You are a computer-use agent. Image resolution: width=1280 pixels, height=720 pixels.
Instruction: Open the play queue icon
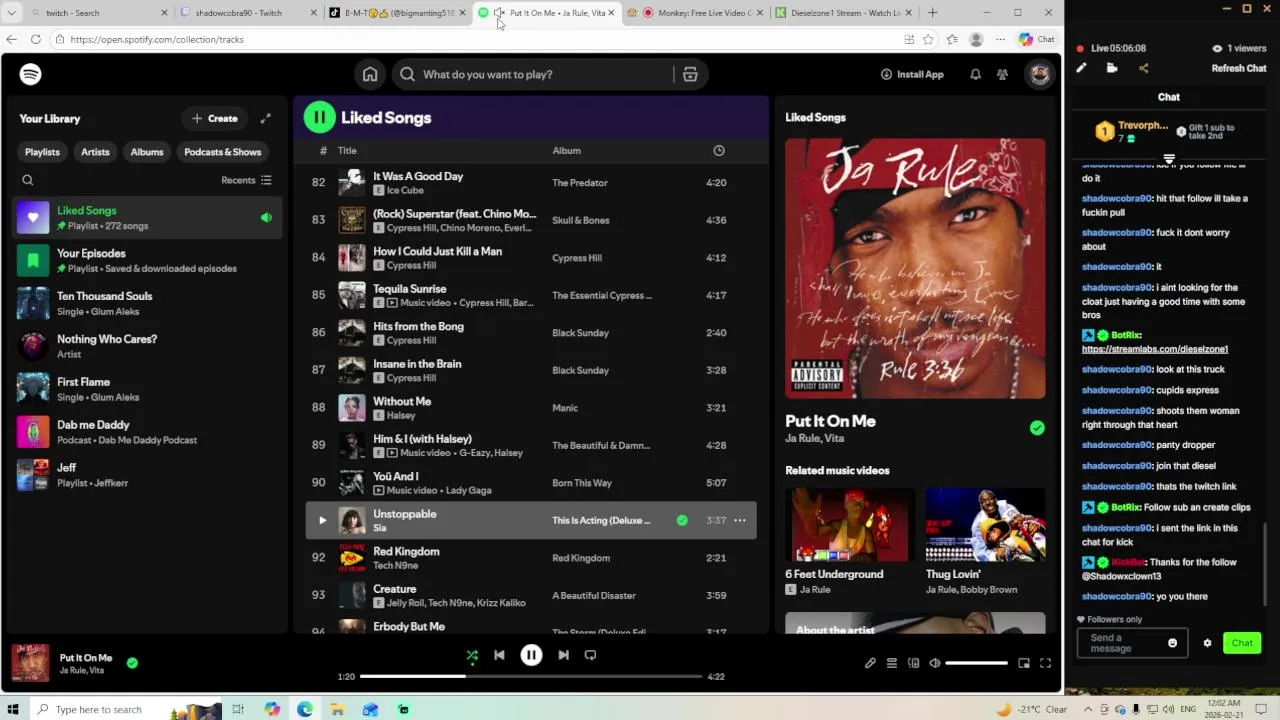892,663
